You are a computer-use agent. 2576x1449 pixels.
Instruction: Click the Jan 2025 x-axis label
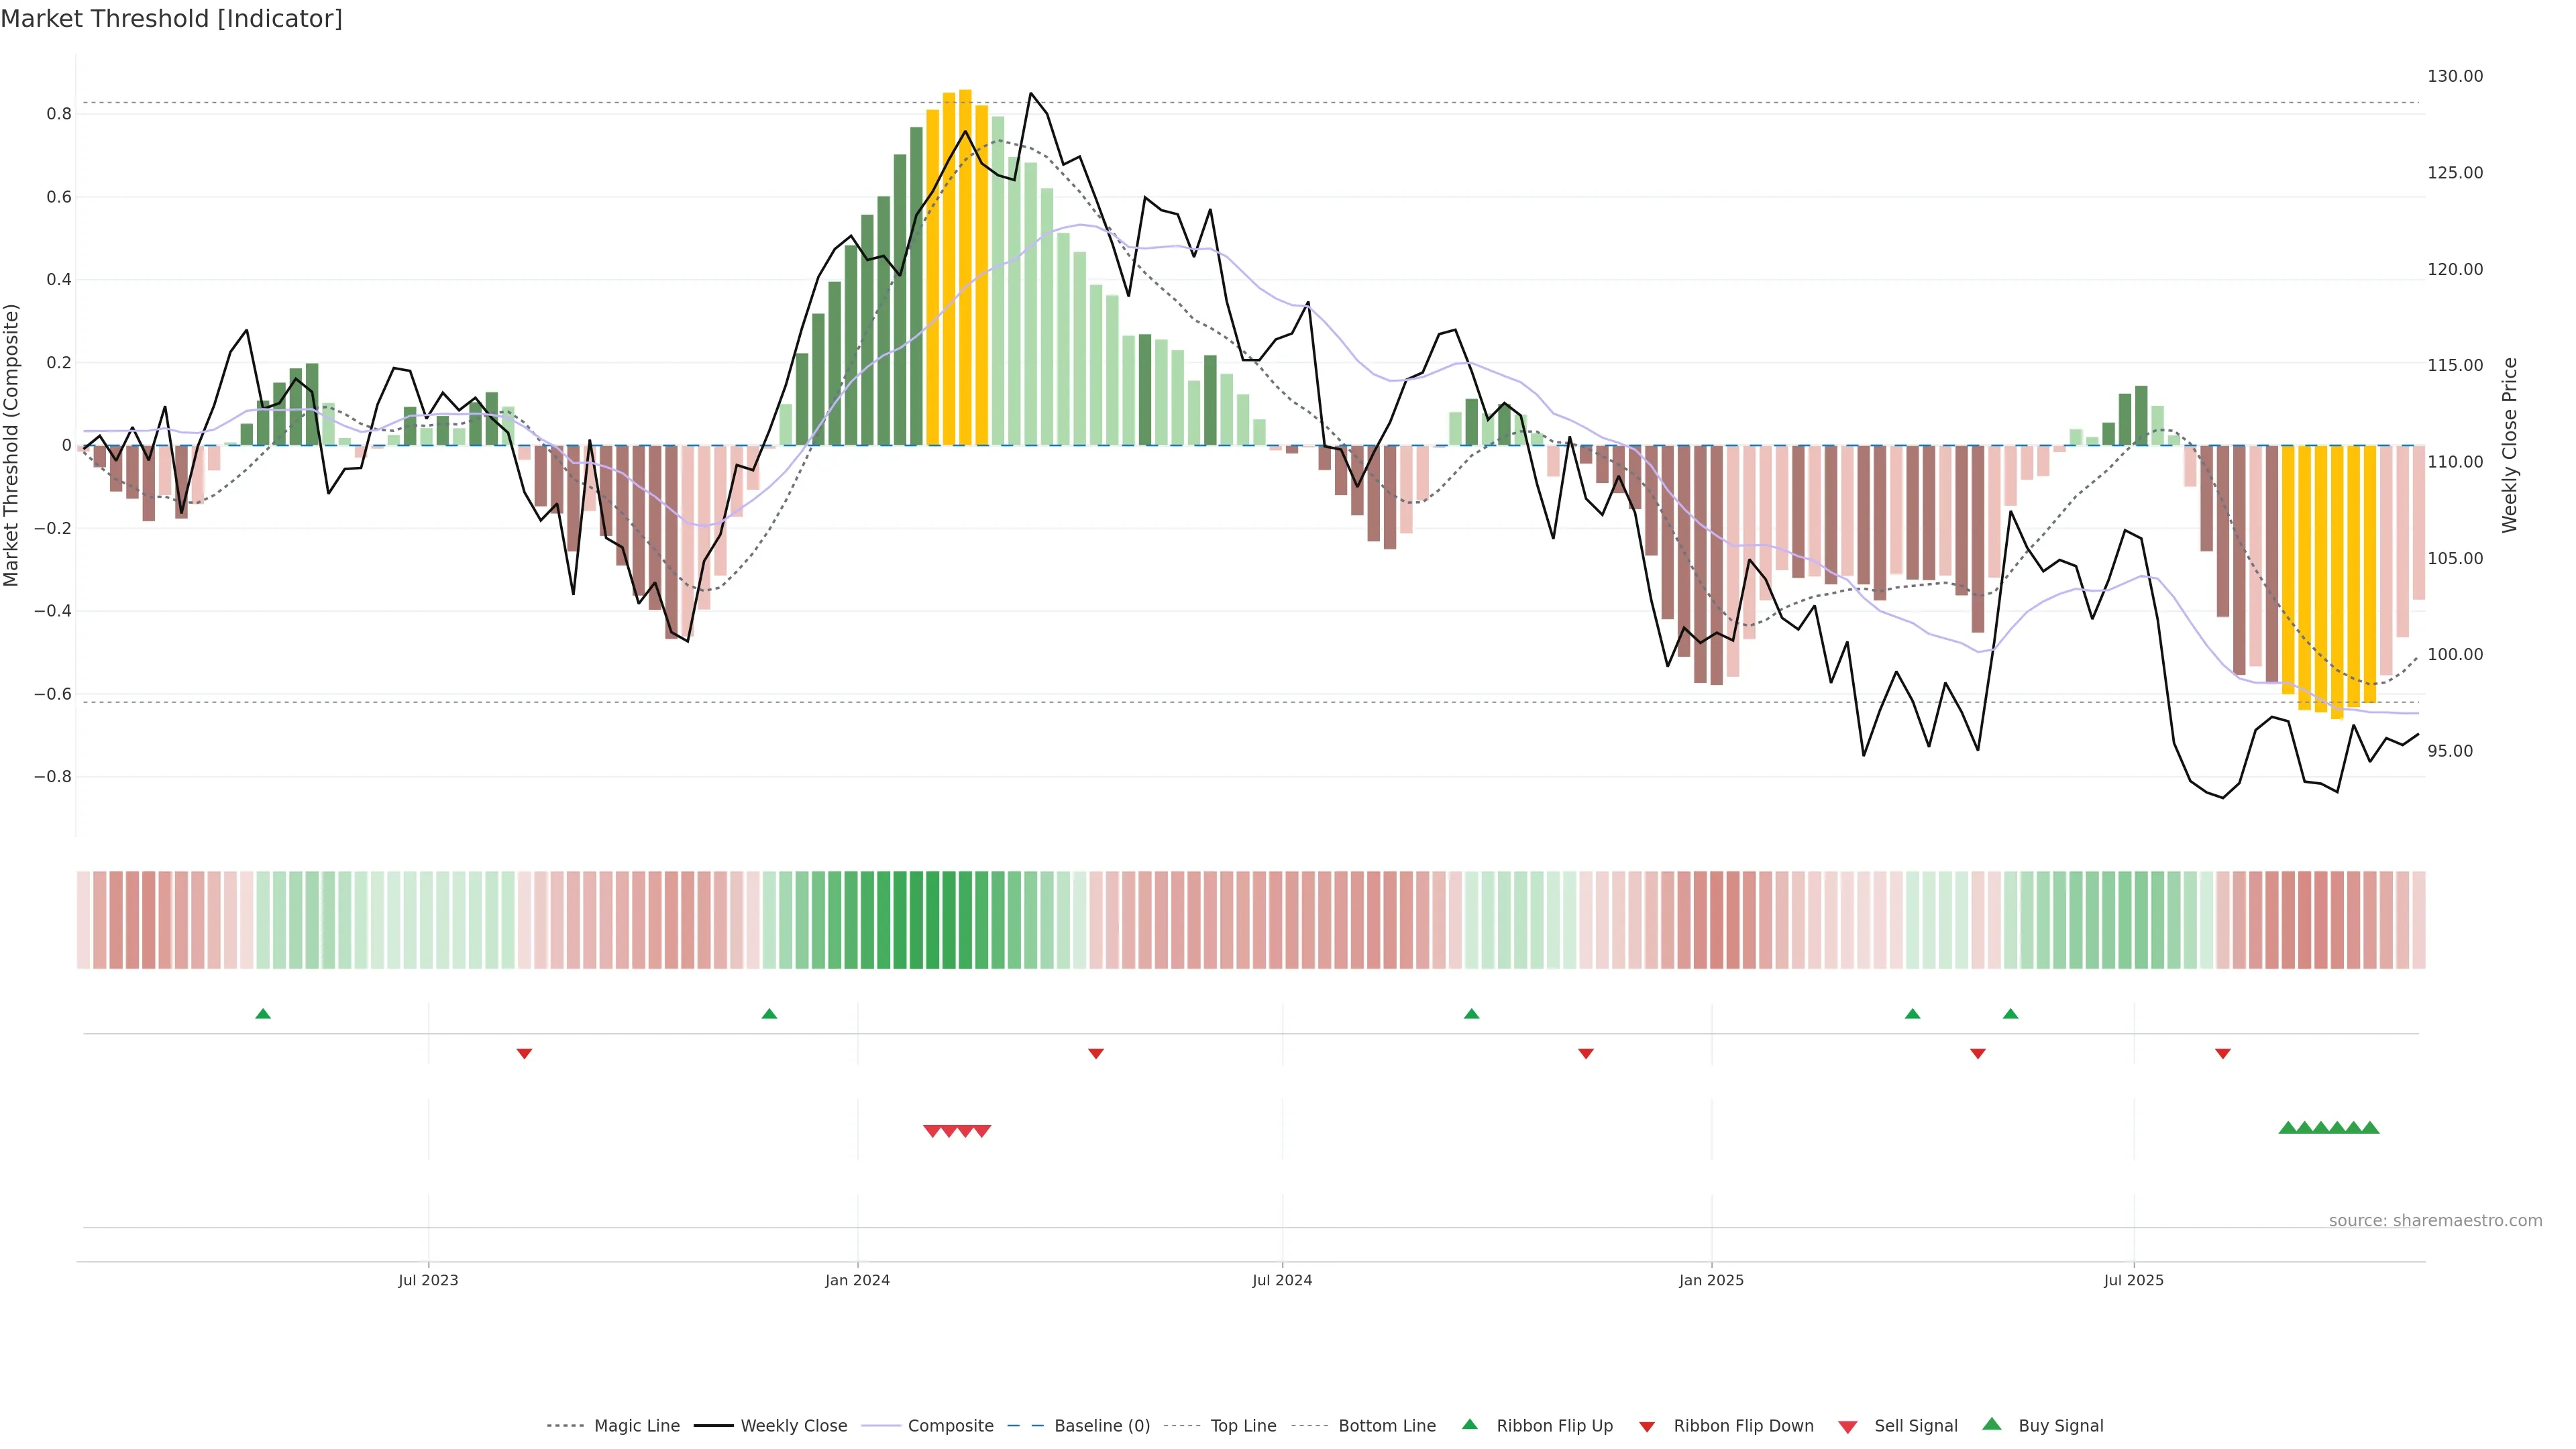point(1711,1280)
